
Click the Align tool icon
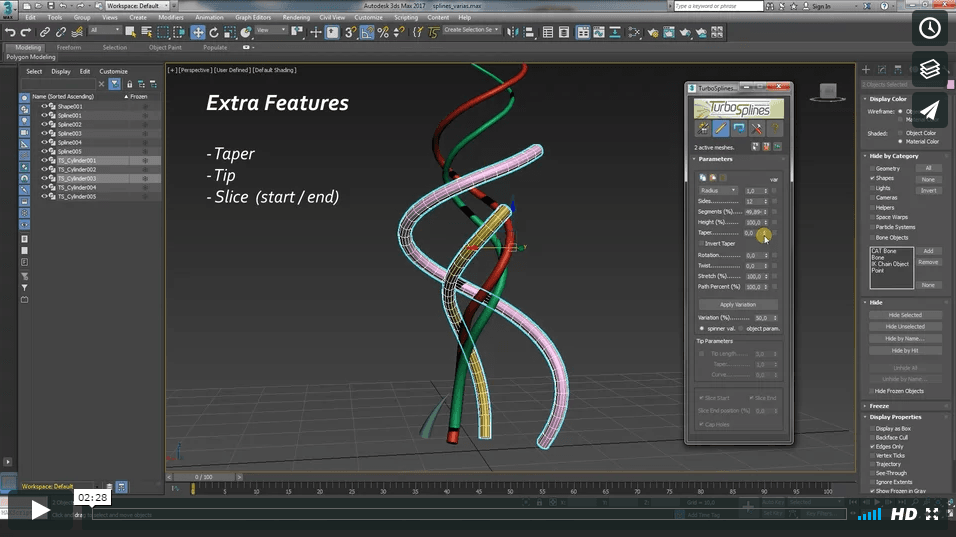(x=529, y=32)
